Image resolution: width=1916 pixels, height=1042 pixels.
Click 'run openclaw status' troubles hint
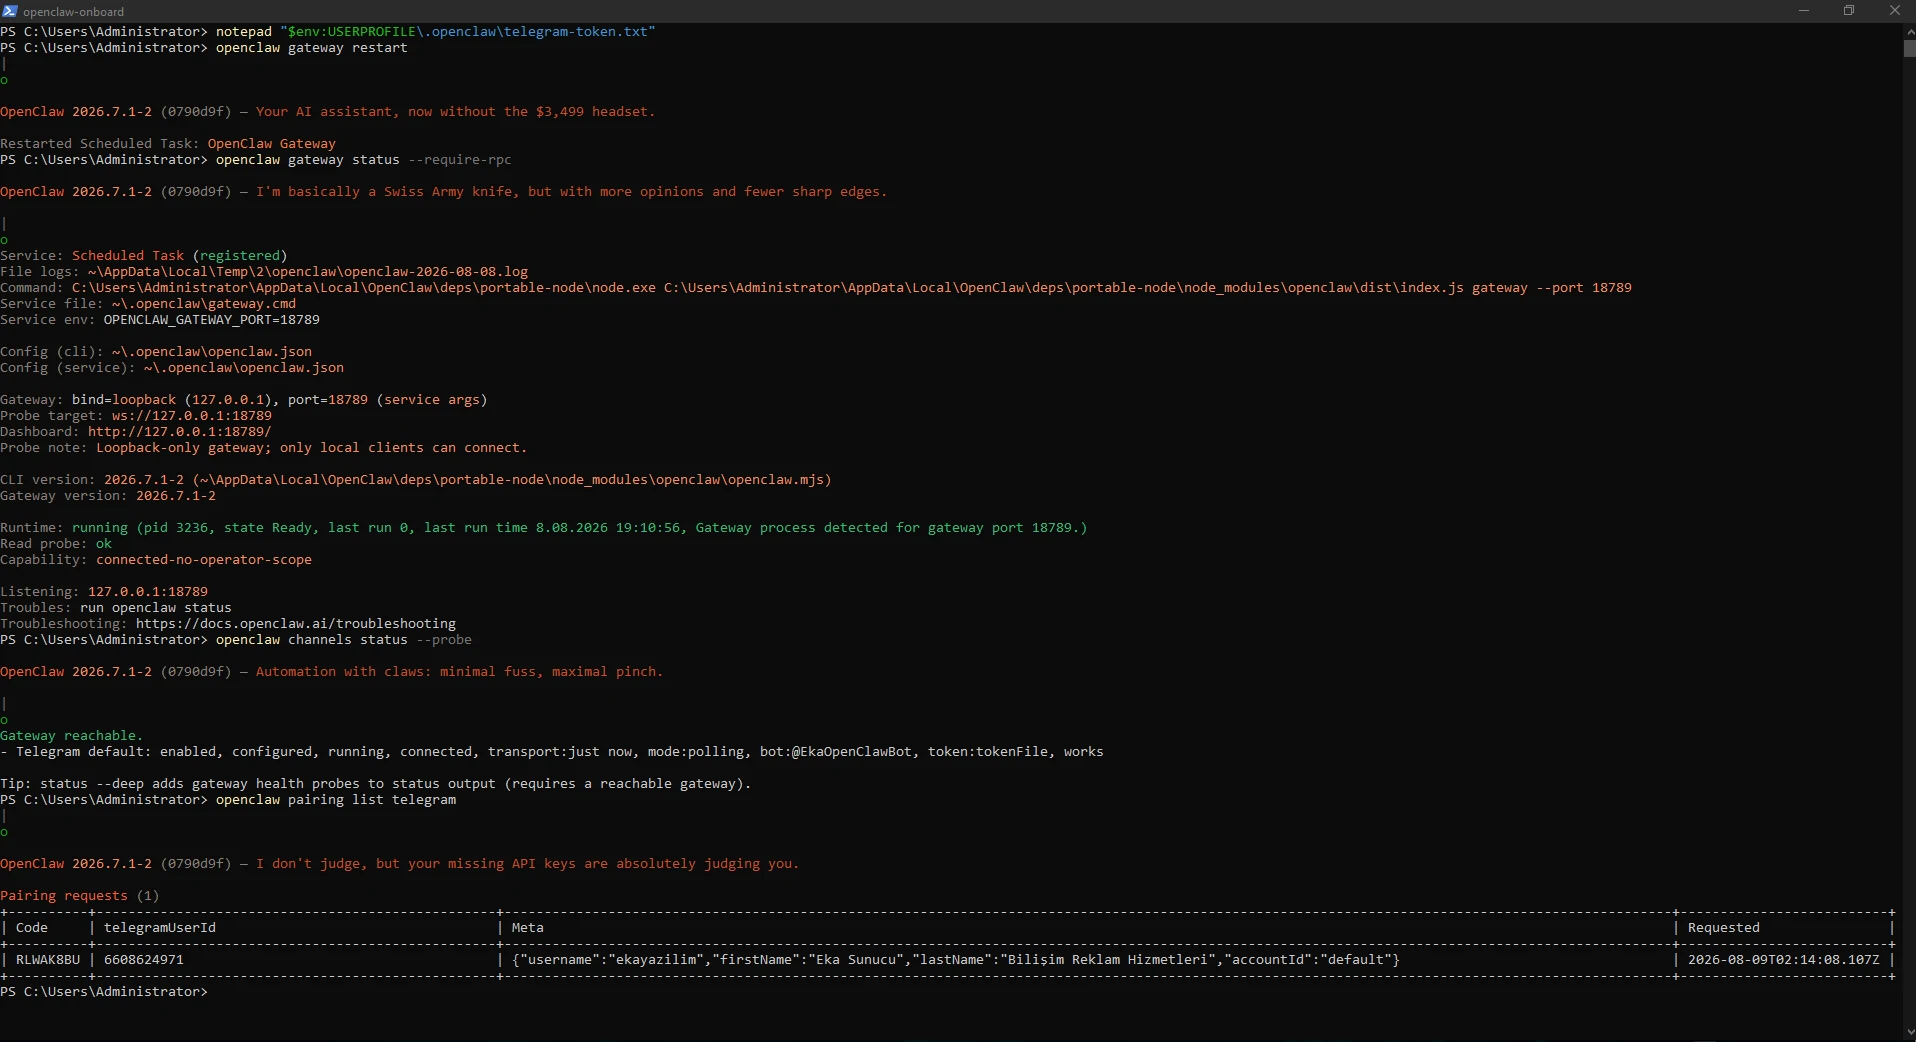pyautogui.click(x=156, y=608)
